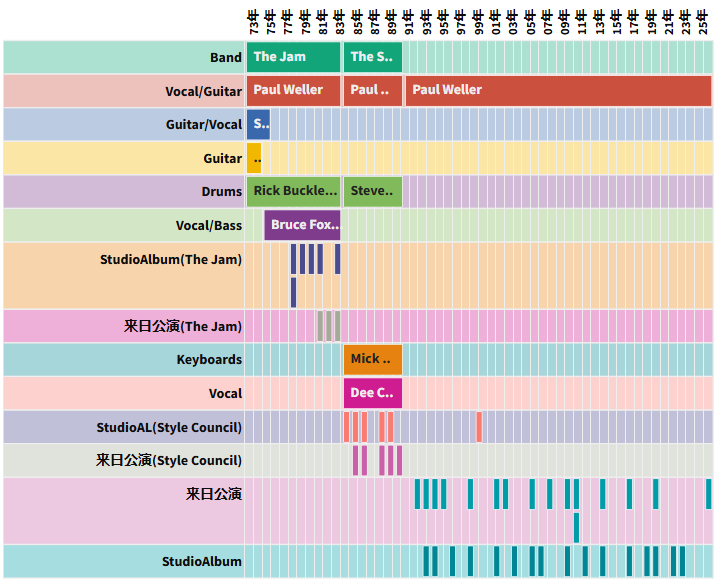Select the 'Keyboards' row label
716x580 pixels.
coord(209,359)
